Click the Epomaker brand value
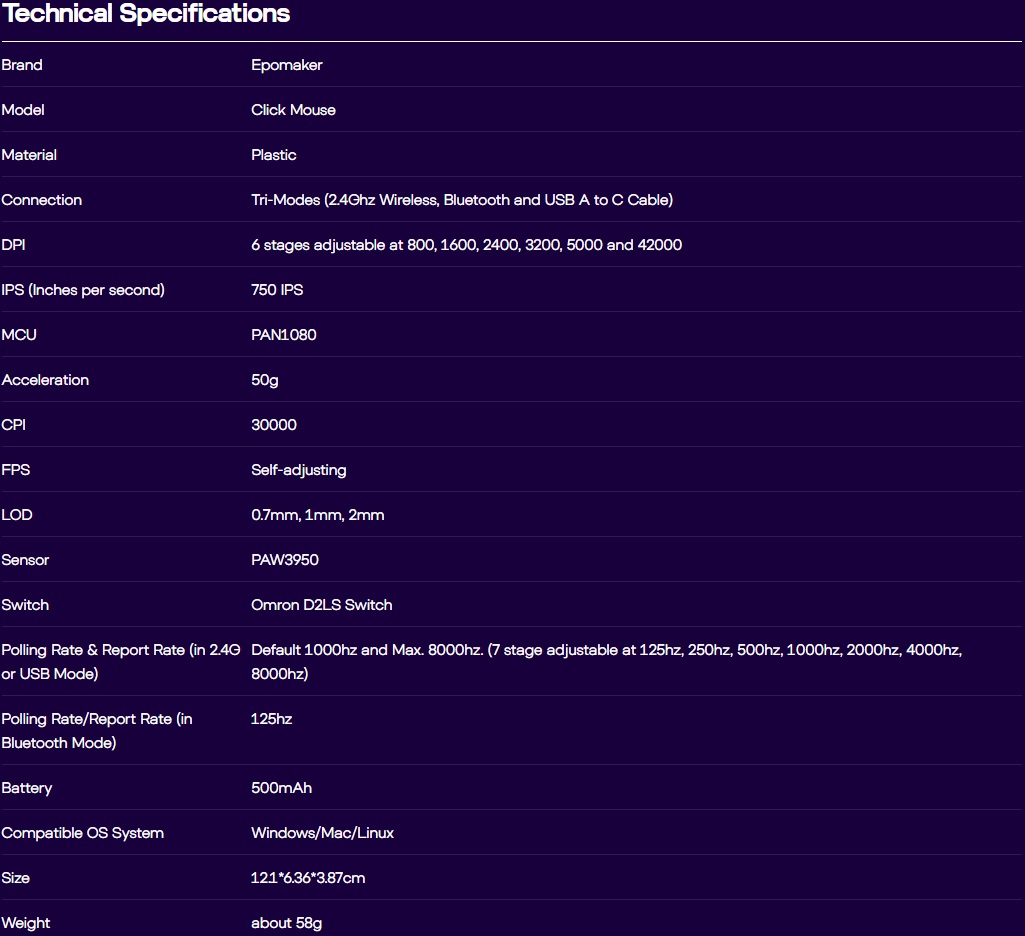1025x936 pixels. tap(287, 65)
